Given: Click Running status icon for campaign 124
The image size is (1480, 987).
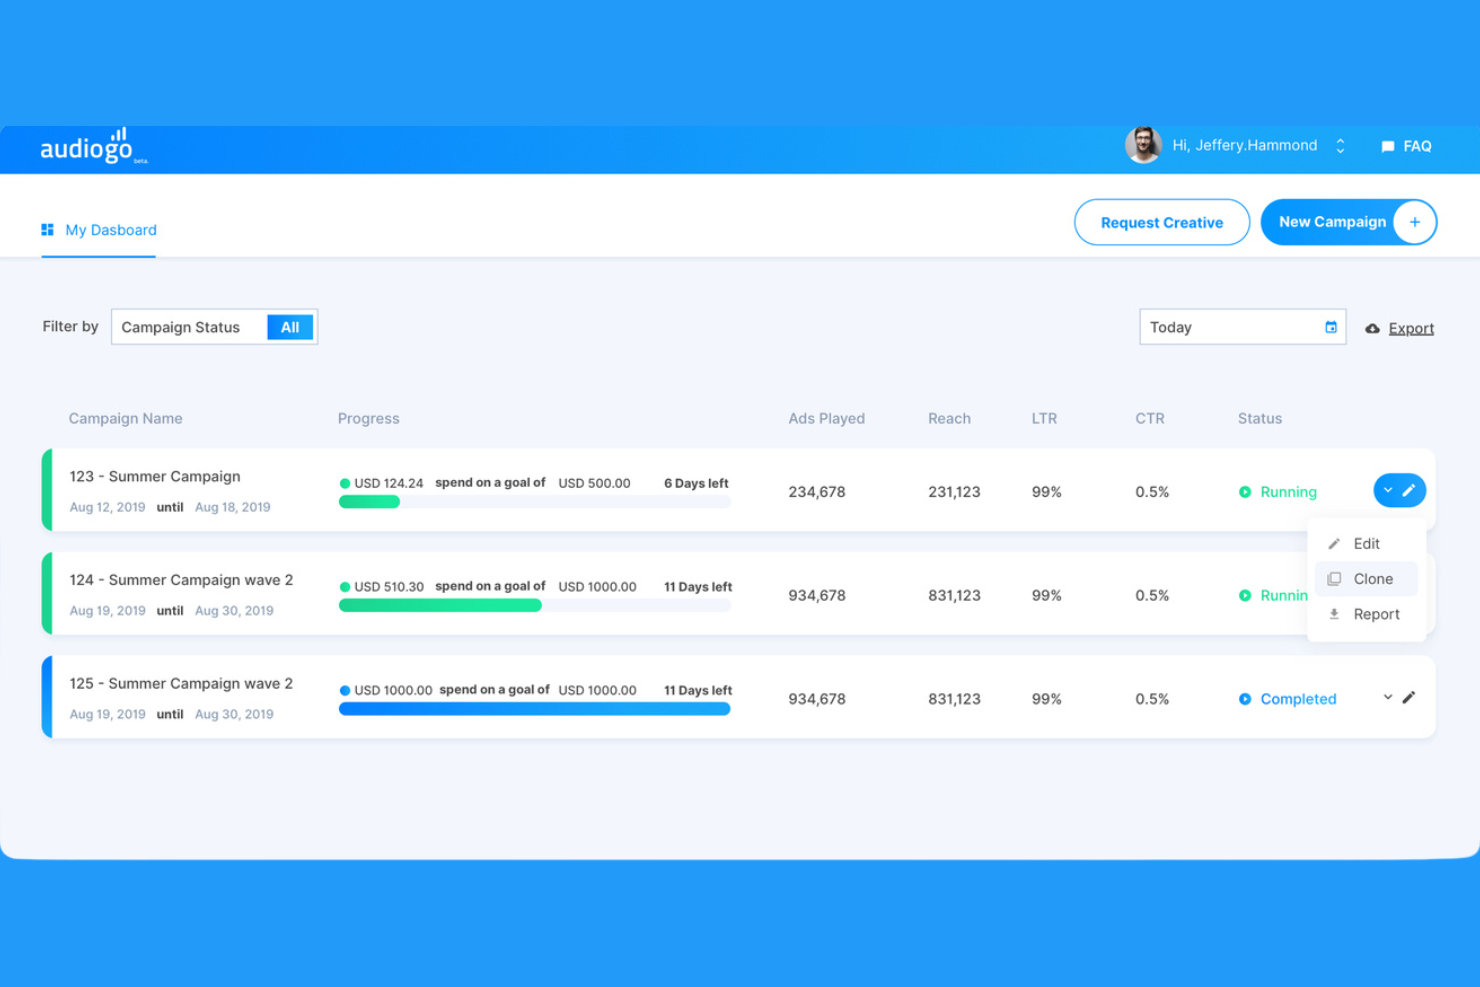Looking at the screenshot, I should [1245, 595].
